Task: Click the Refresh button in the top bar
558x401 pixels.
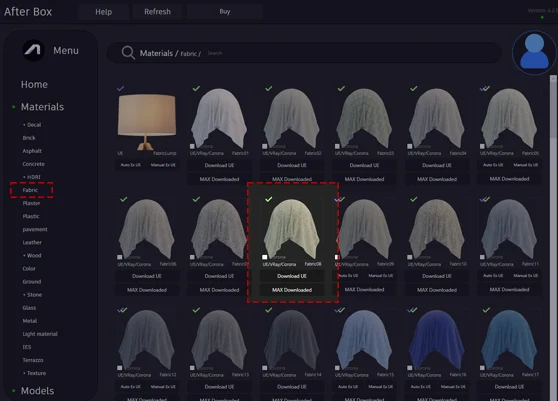Action: (x=157, y=12)
